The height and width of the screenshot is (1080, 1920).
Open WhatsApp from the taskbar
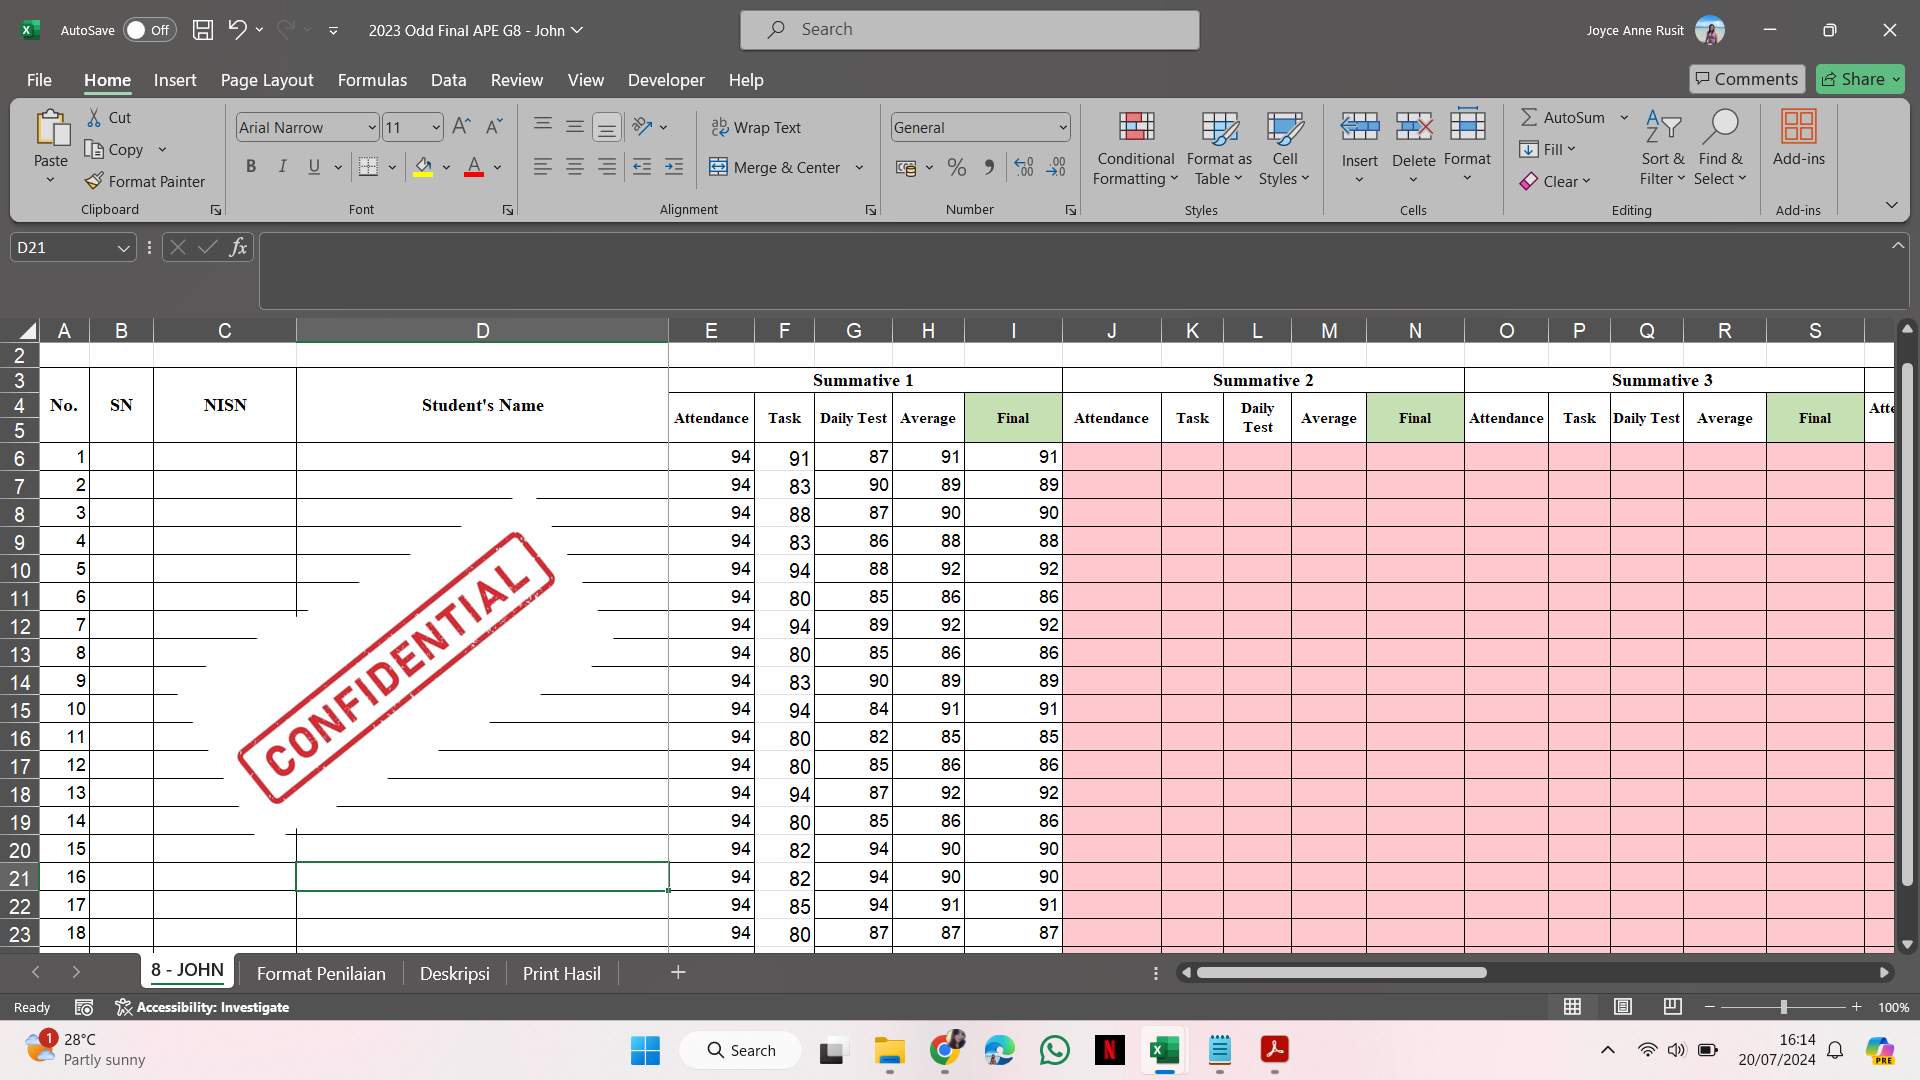pos(1054,1050)
